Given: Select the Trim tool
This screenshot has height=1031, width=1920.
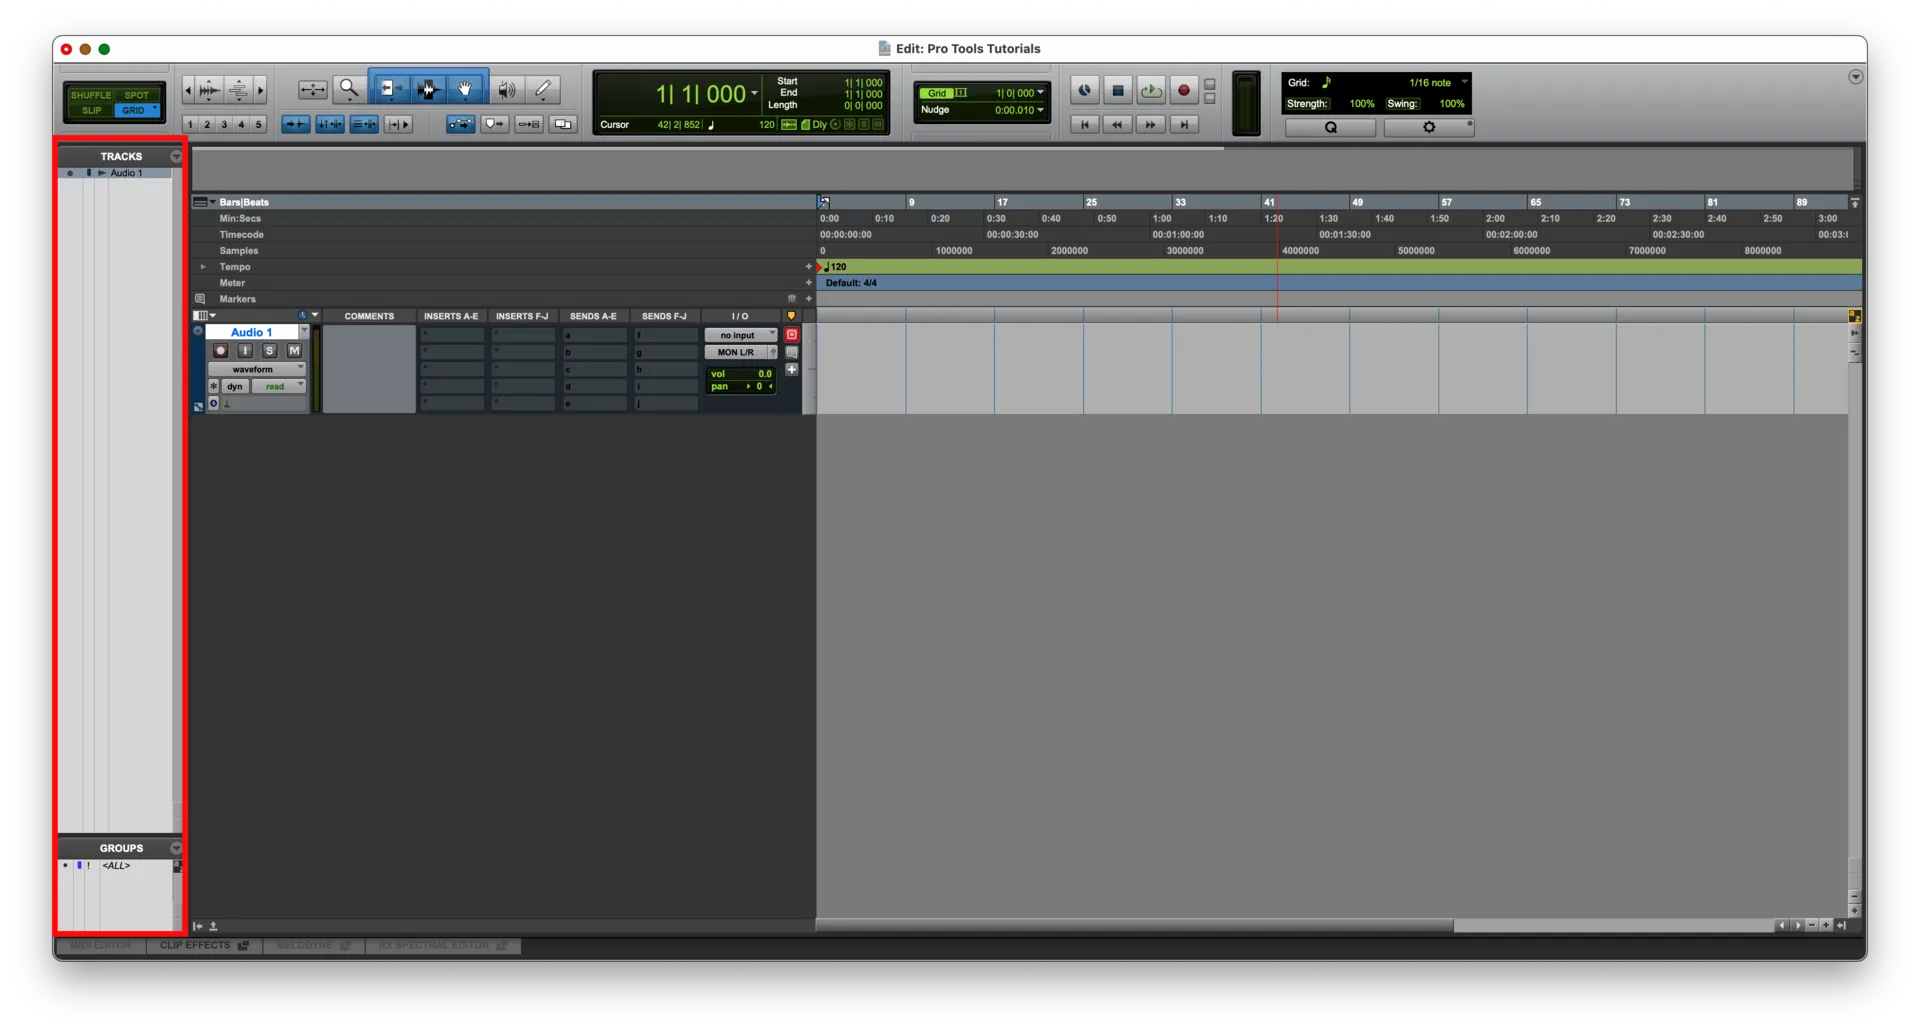Looking at the screenshot, I should [x=391, y=90].
